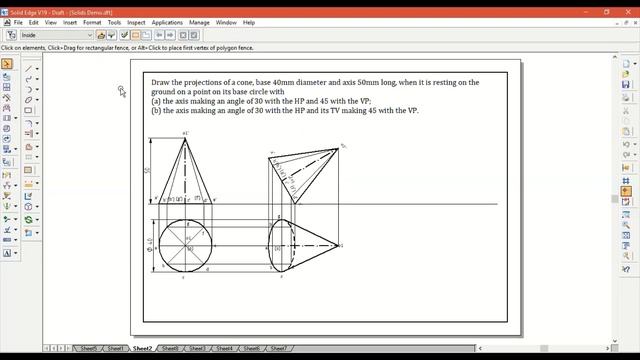Click the New document icon
The width and height of the screenshot is (640, 360).
[x=626, y=64]
